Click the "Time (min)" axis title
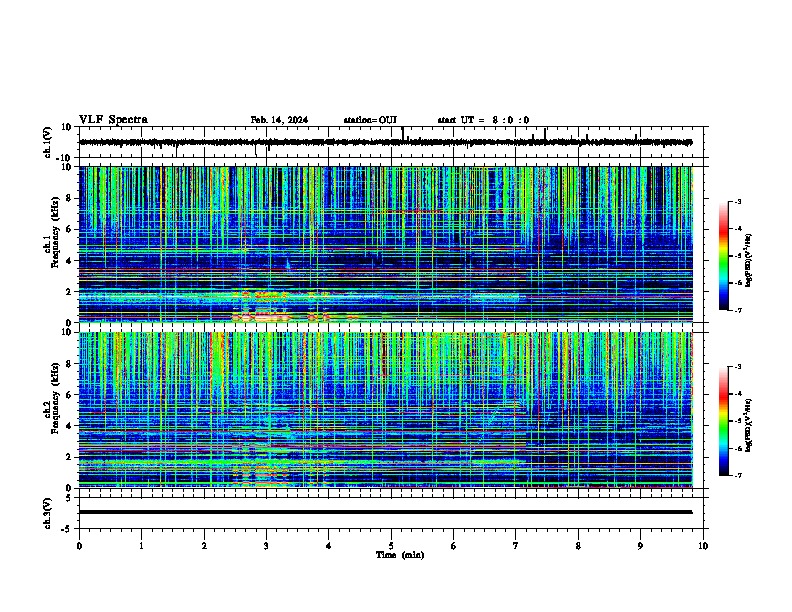This screenshot has width=792, height=612. coord(400,555)
